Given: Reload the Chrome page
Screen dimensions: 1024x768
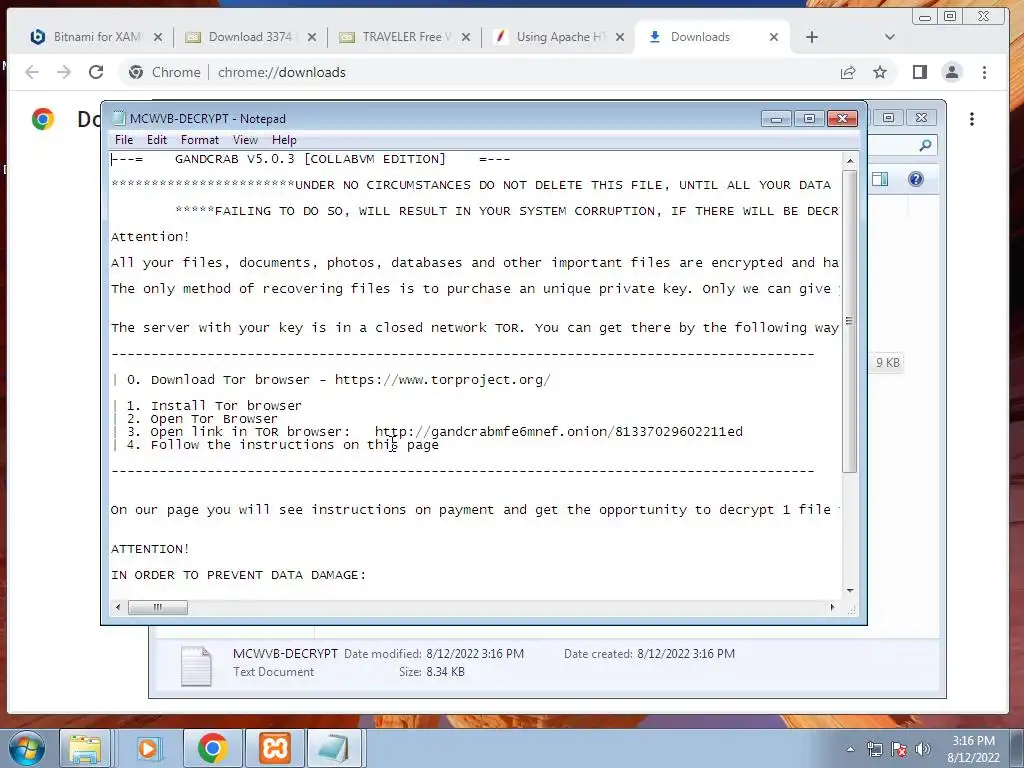Looking at the screenshot, I should coord(96,72).
